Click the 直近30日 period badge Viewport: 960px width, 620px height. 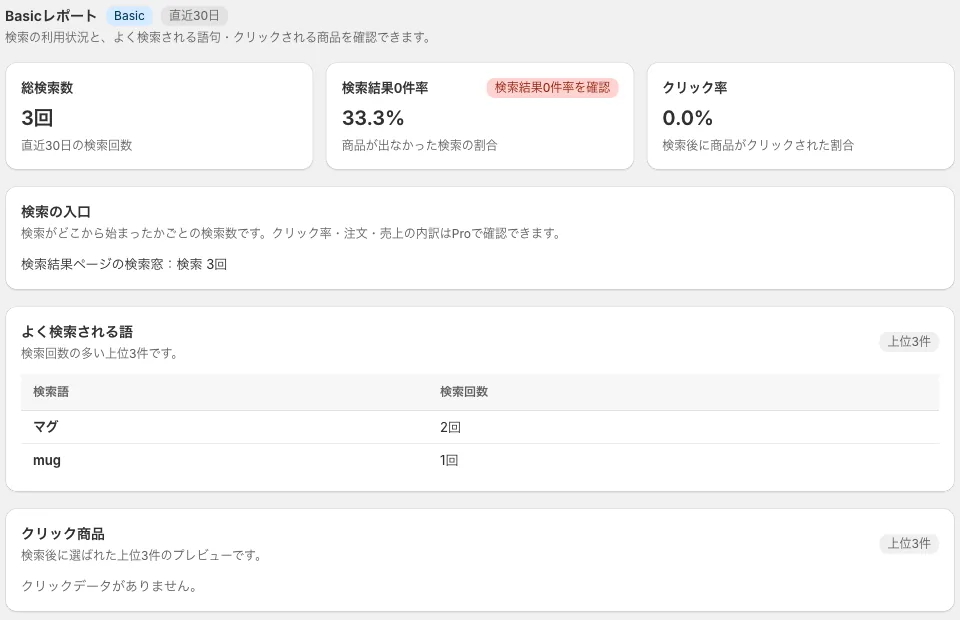click(194, 16)
